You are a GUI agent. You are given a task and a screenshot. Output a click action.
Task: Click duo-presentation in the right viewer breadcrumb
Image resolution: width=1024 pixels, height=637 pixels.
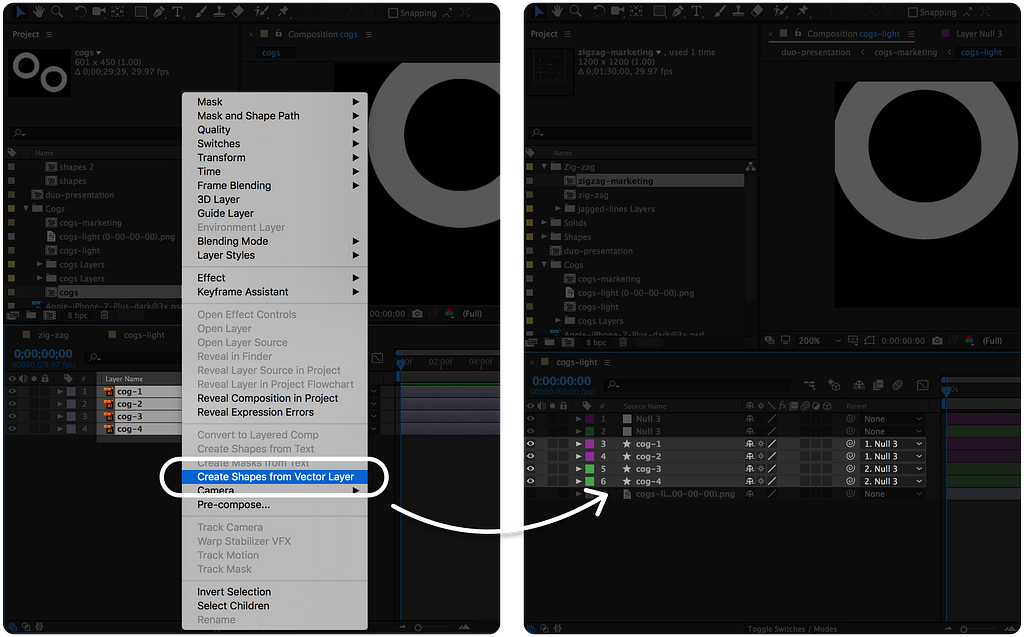tap(816, 52)
